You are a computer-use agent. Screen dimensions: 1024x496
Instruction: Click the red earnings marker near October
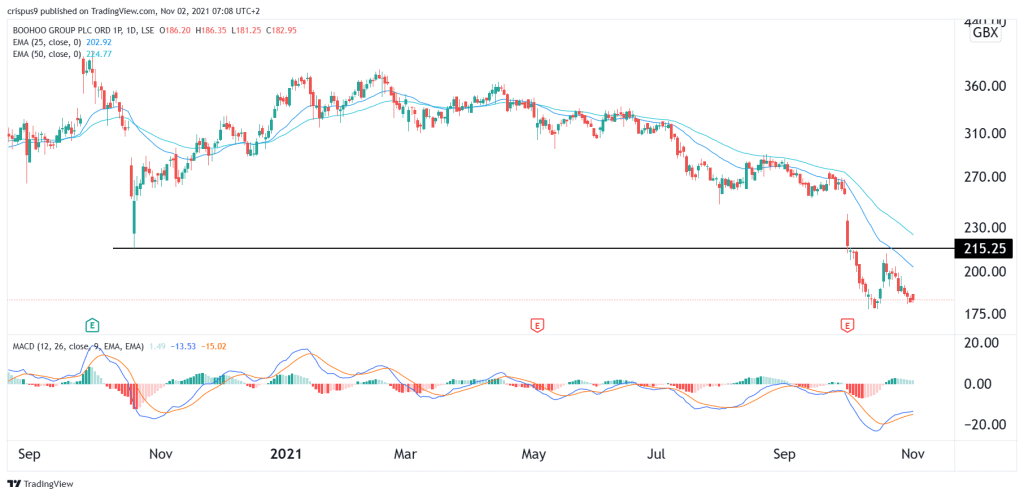point(848,324)
